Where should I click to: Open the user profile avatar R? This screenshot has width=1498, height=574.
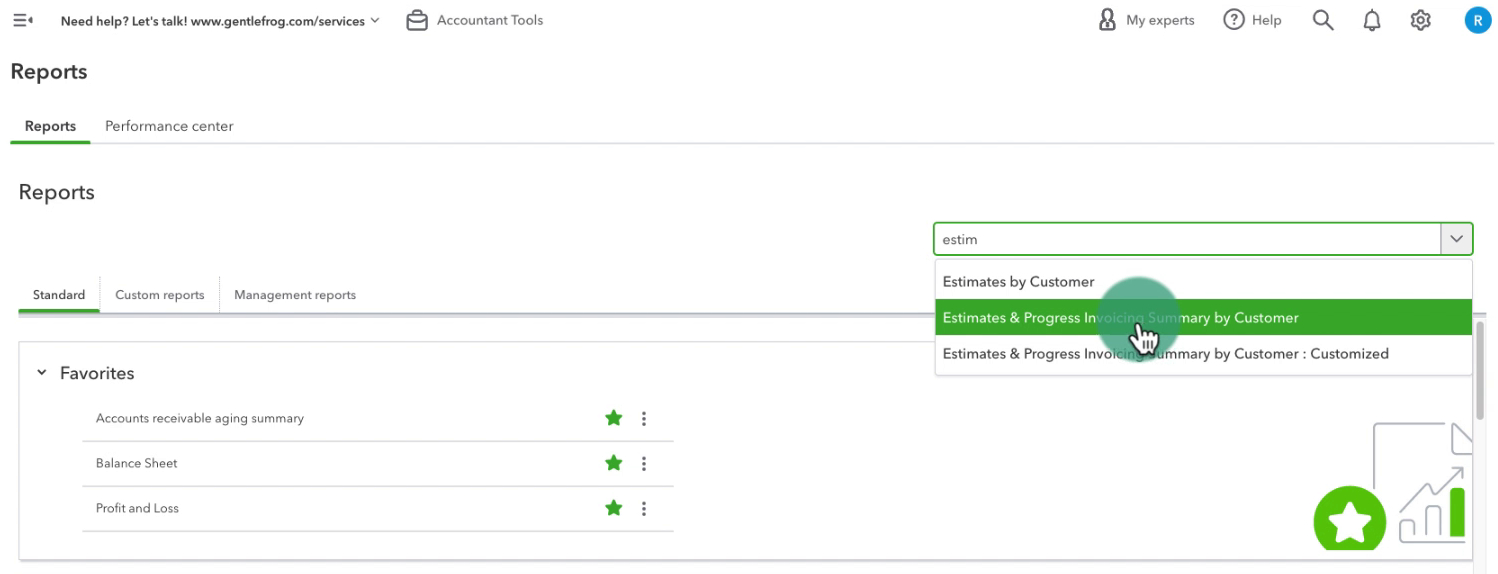pyautogui.click(x=1477, y=20)
